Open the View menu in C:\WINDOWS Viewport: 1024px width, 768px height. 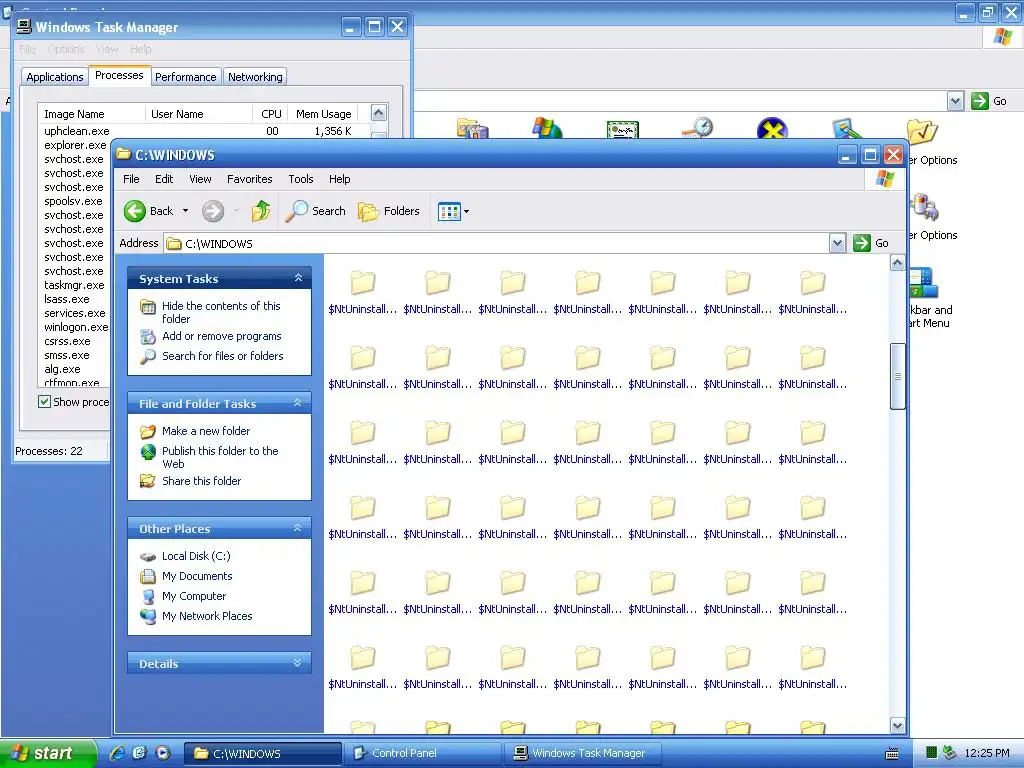point(200,179)
